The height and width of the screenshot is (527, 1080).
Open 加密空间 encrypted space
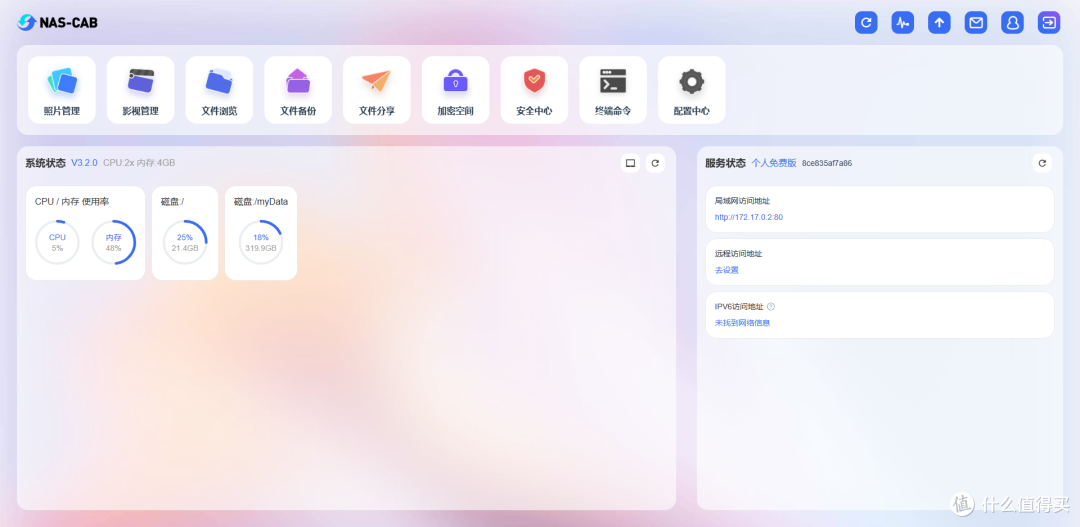tap(455, 89)
